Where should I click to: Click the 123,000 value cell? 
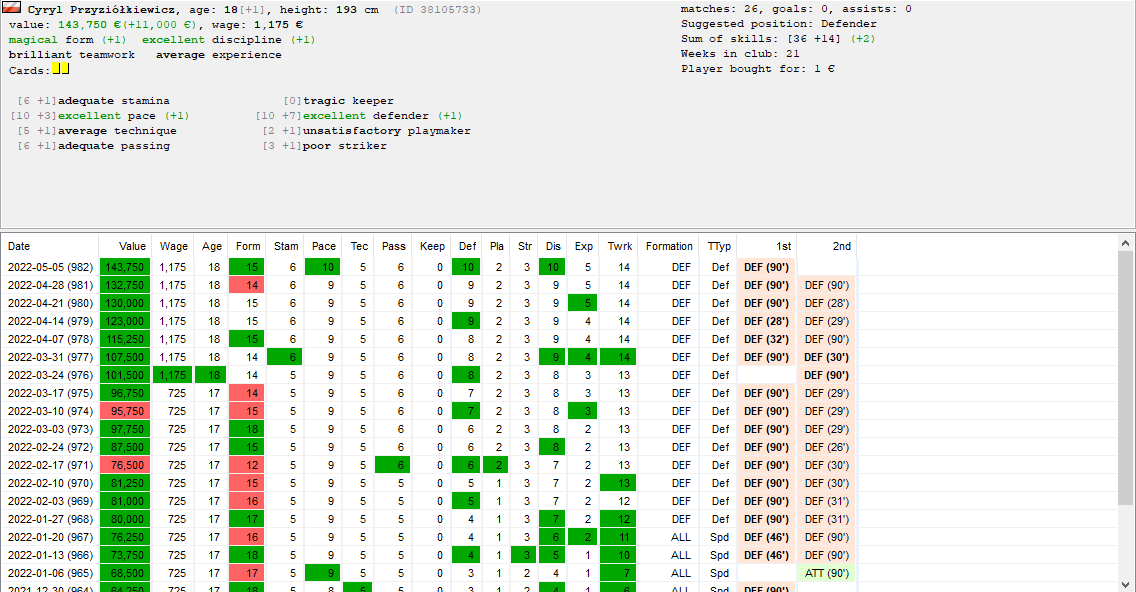pyautogui.click(x=125, y=321)
